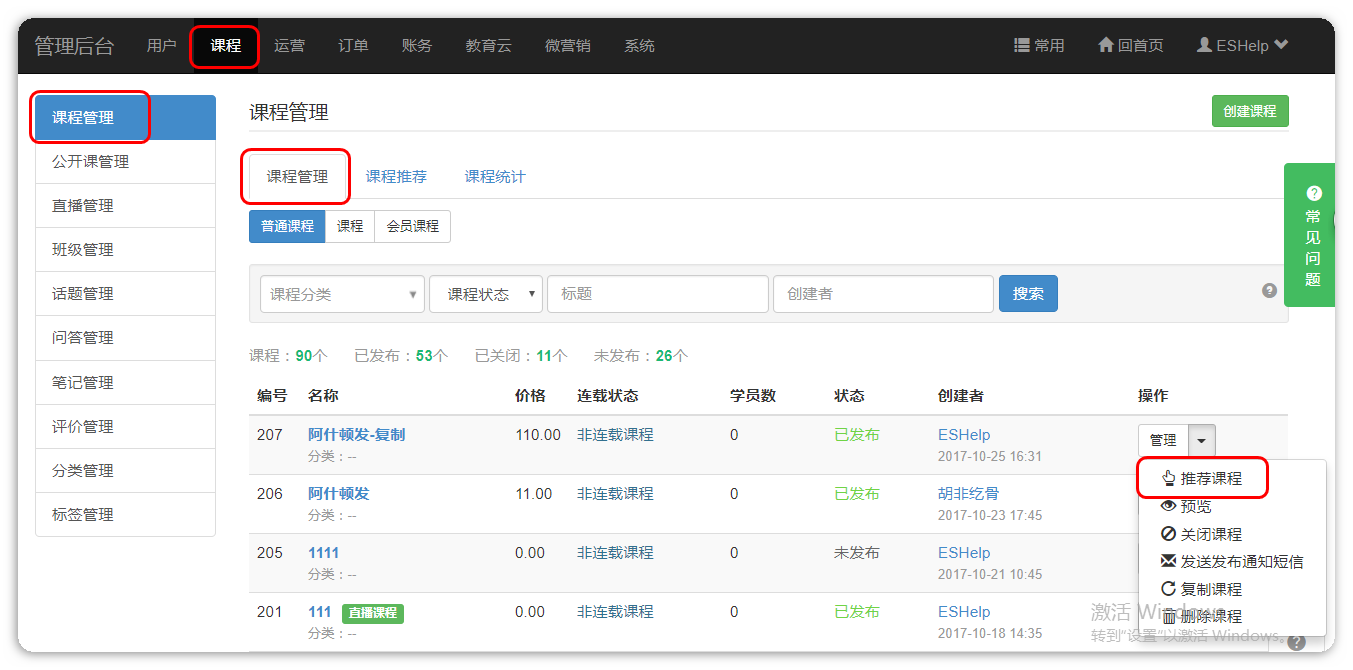The width and height of the screenshot is (1353, 670).
Task: Select the 会员课程 filter toggle
Action: 412,227
